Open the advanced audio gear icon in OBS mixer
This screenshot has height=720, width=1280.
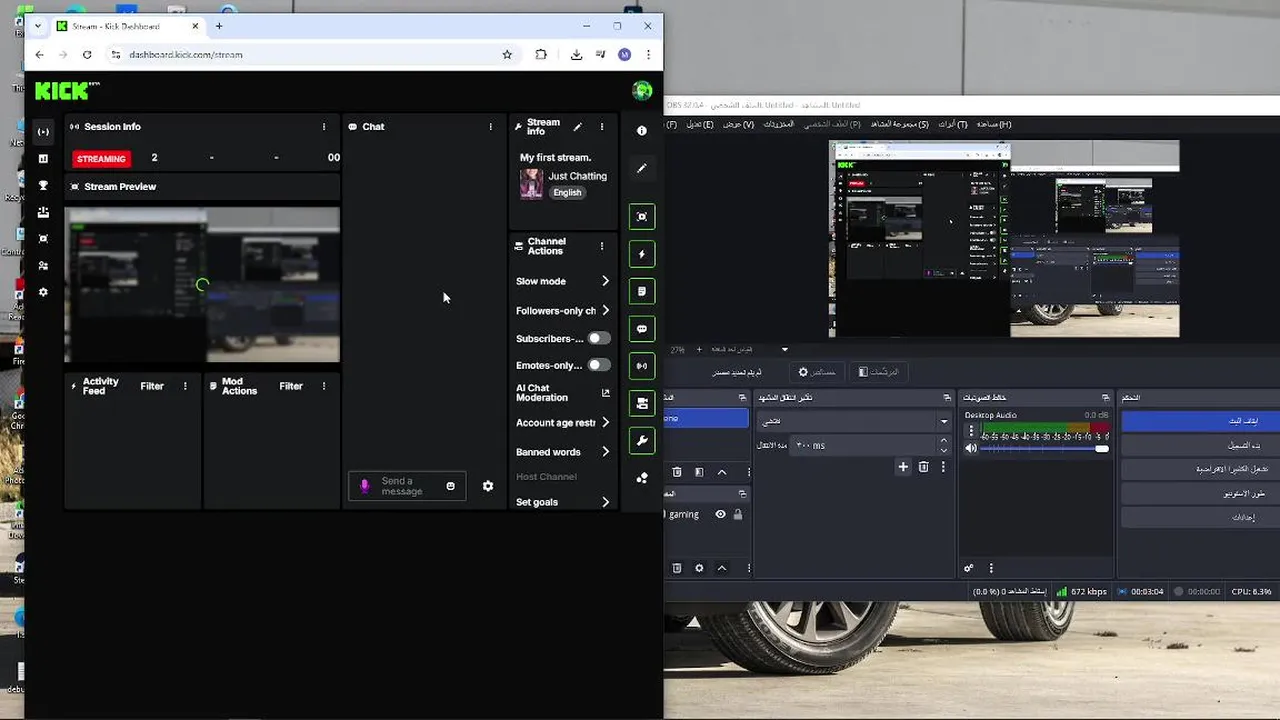tap(968, 568)
